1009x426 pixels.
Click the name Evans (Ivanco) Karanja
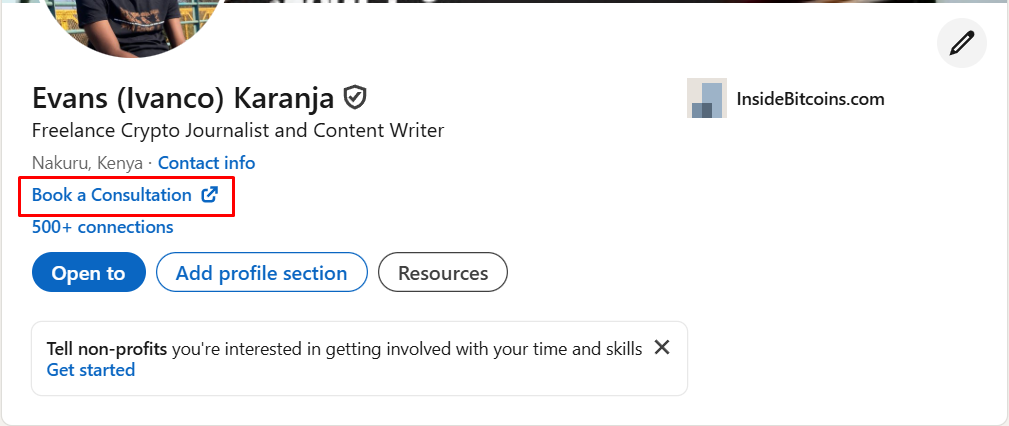click(183, 98)
